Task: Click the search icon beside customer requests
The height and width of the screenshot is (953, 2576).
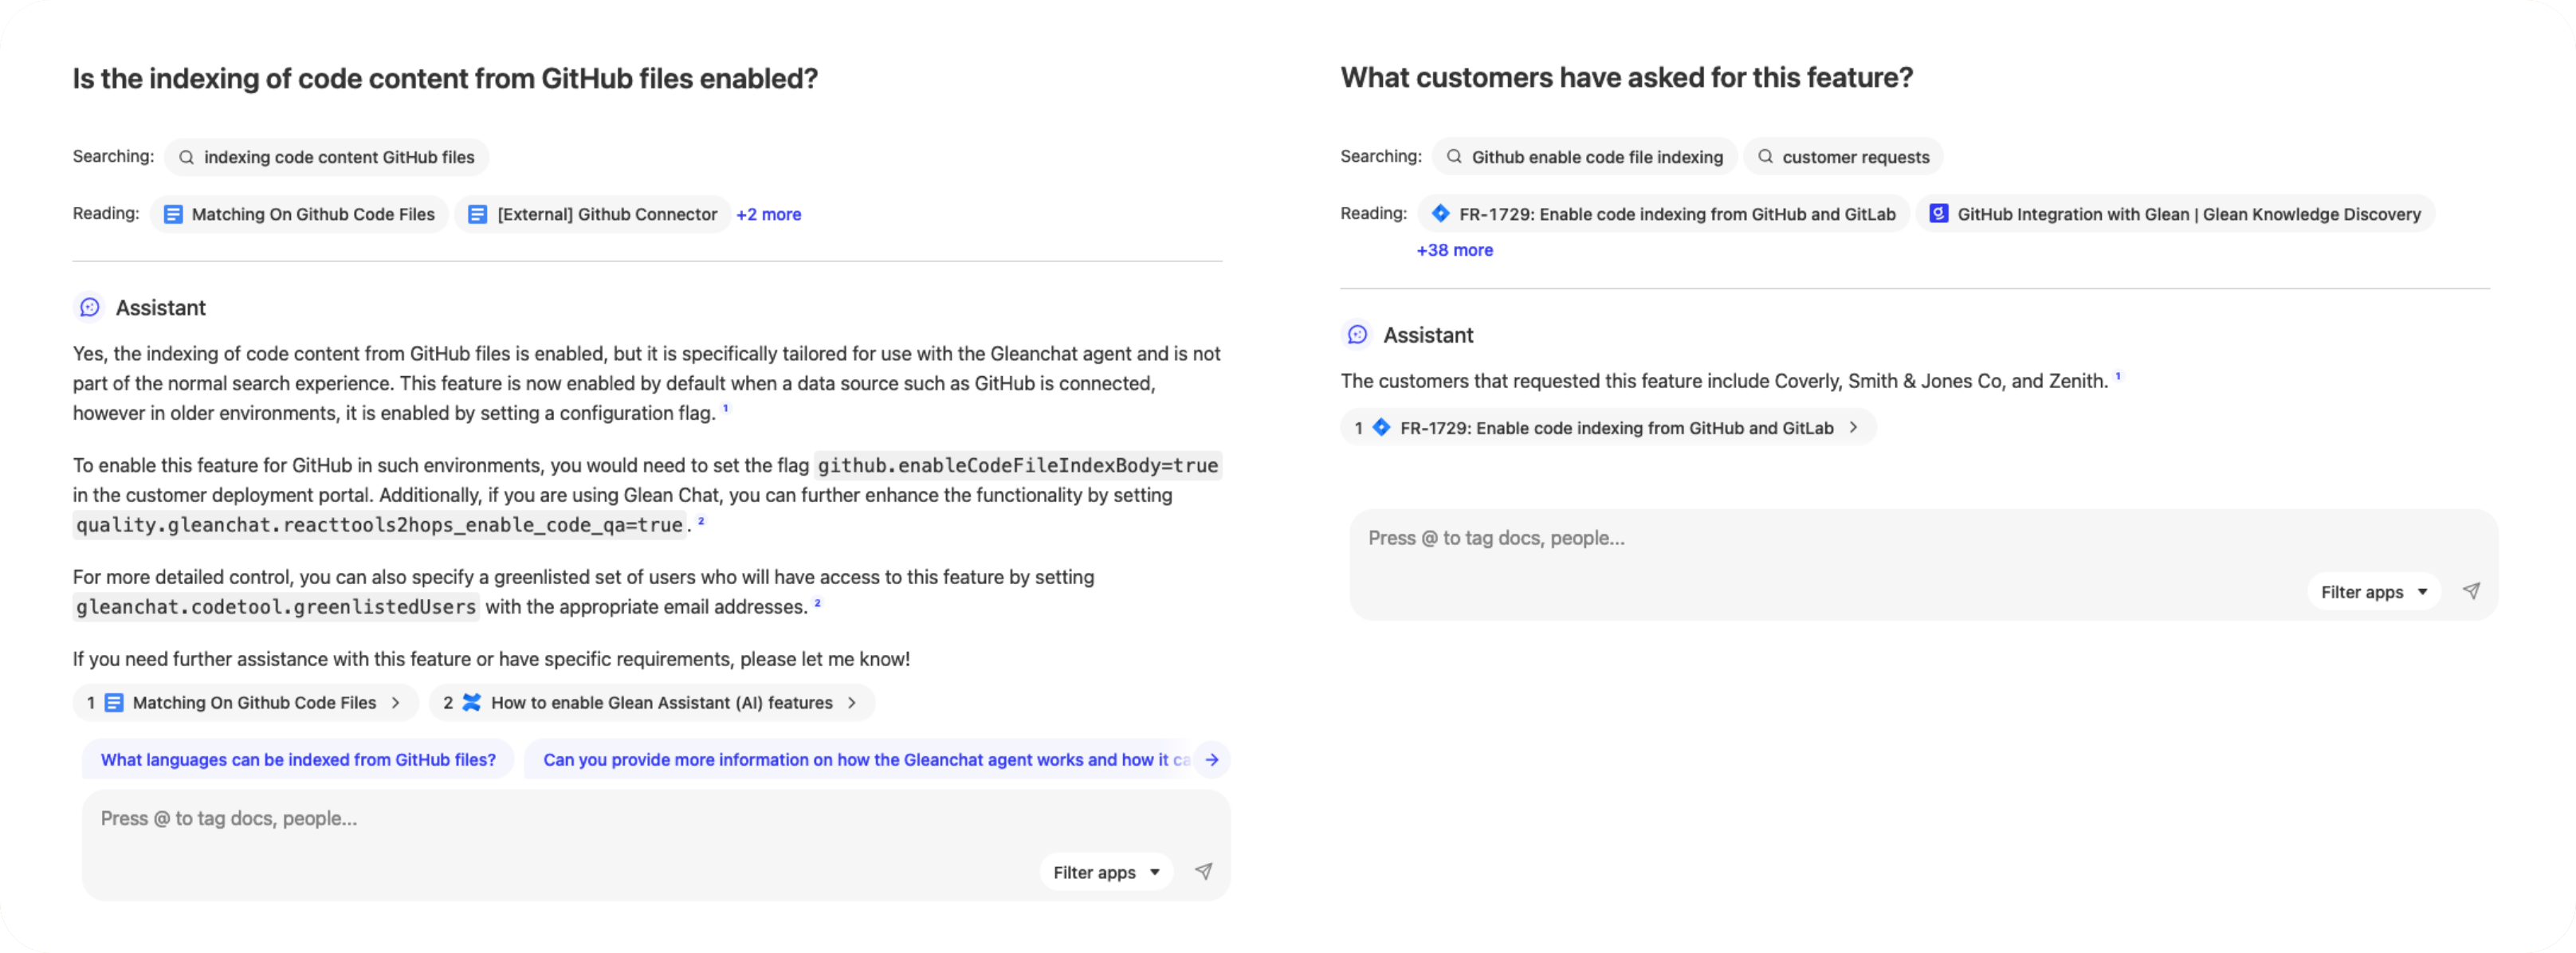Action: (x=1765, y=157)
